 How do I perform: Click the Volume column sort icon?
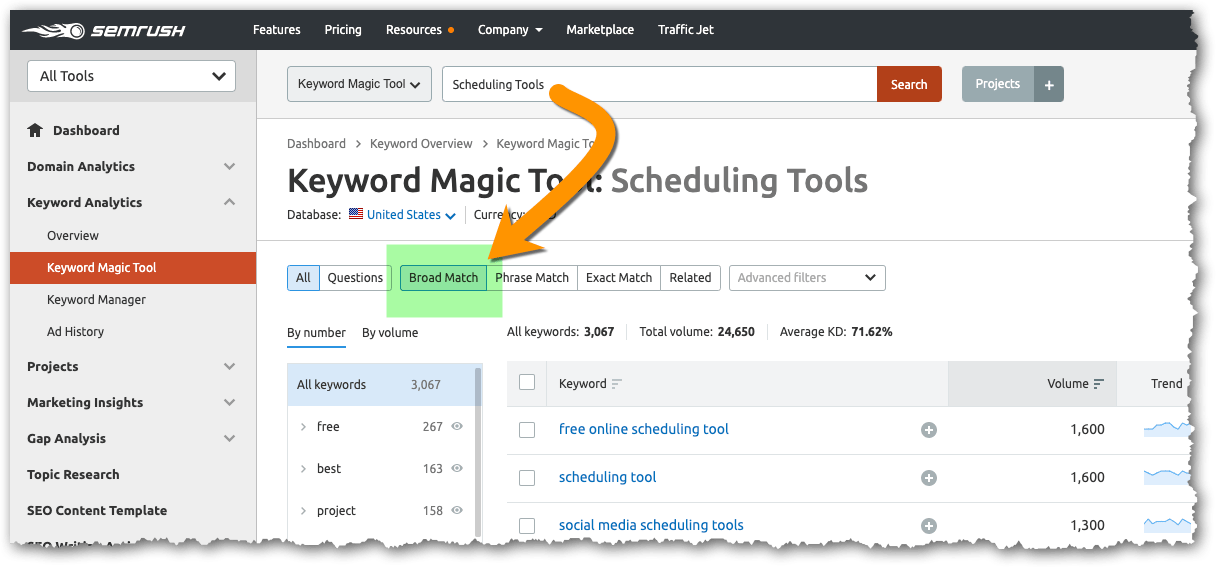pos(1099,384)
